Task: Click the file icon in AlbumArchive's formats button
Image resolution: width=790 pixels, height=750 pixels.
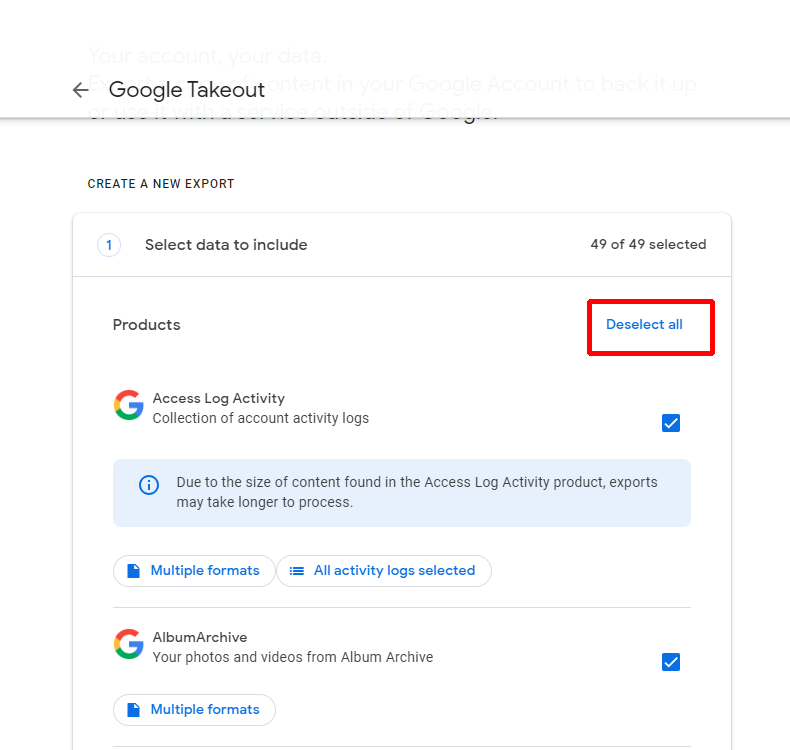Action: (x=133, y=710)
